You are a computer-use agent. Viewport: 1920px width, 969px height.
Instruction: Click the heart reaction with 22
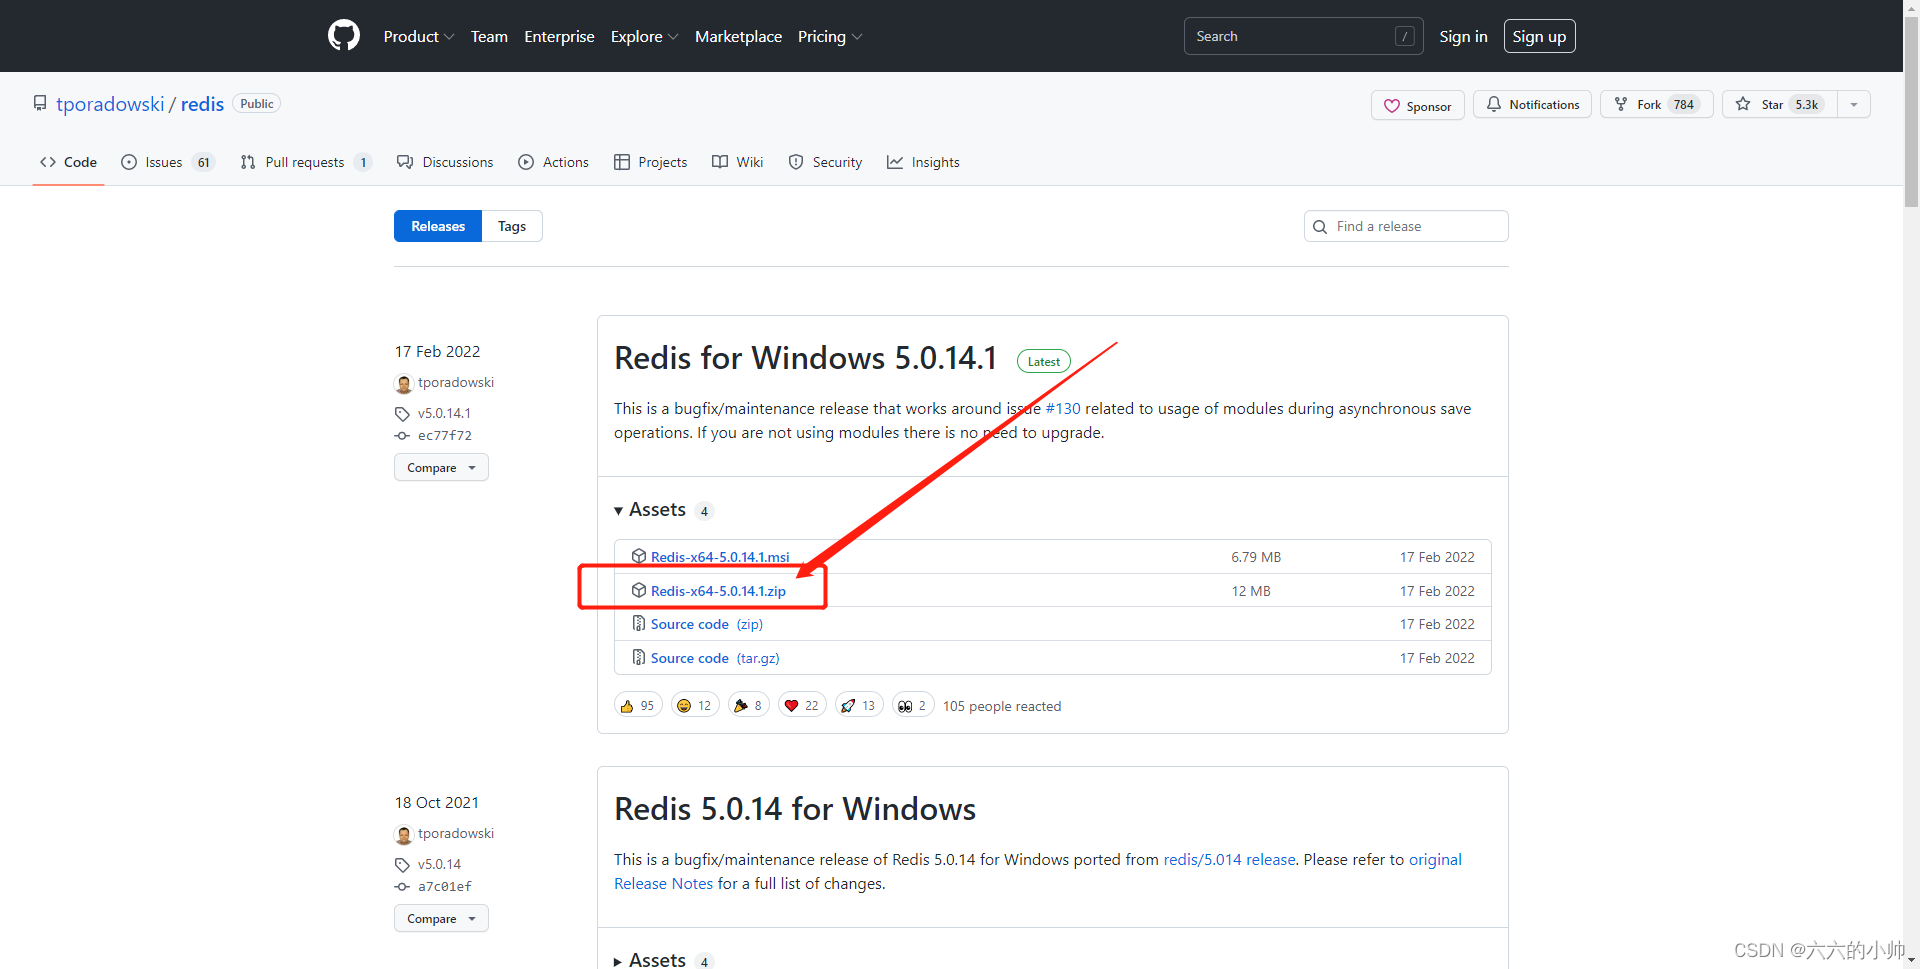point(802,706)
